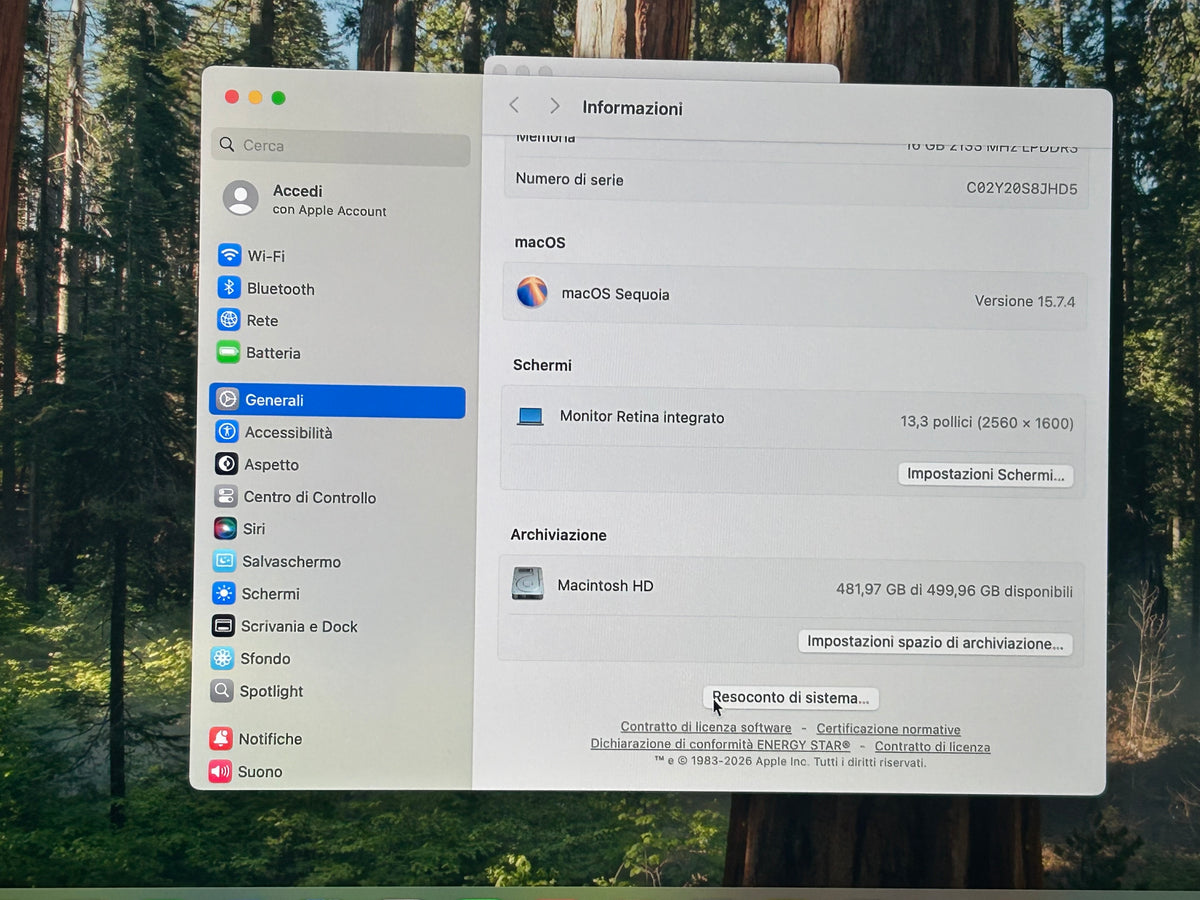
Task: Click the Cerca search field
Action: pos(341,146)
